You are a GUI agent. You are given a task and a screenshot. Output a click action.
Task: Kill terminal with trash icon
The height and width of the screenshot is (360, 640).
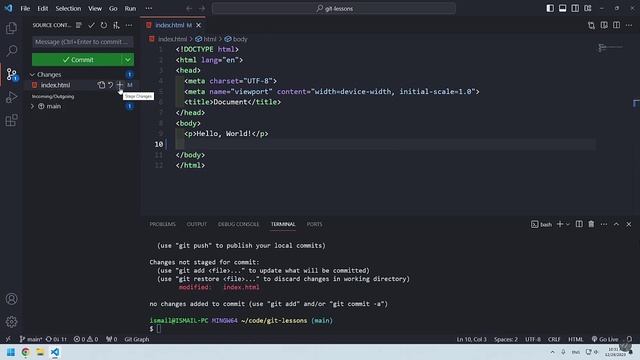pyautogui.click(x=591, y=224)
